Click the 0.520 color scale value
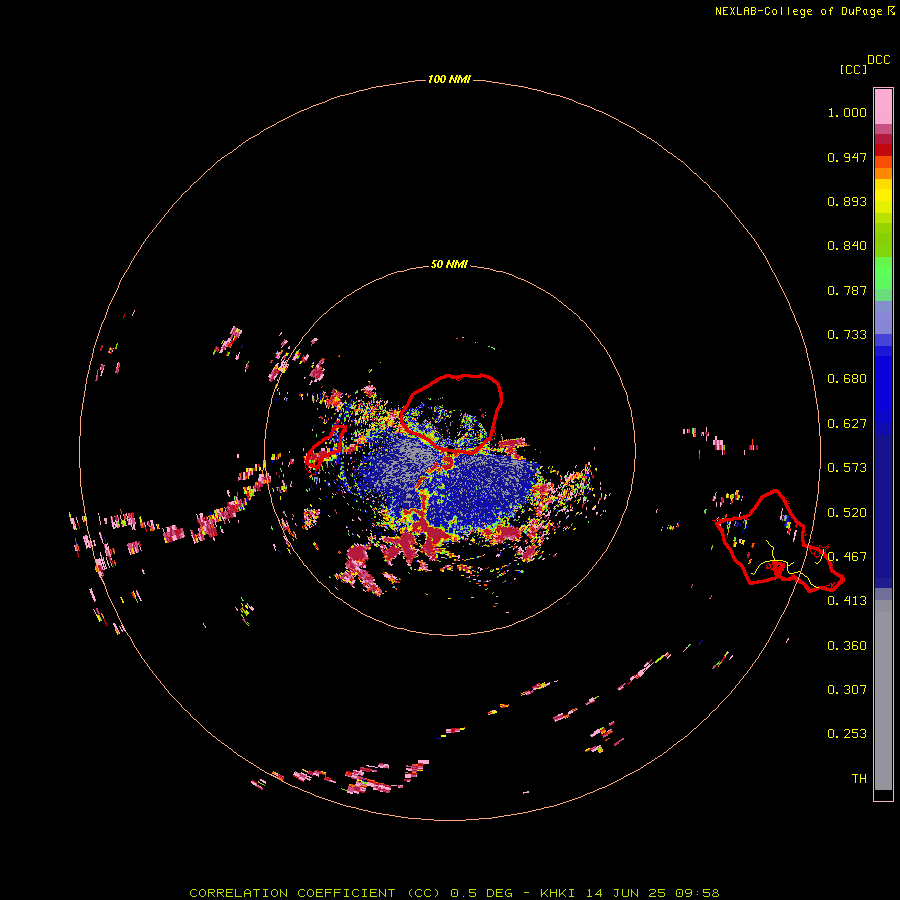The height and width of the screenshot is (900, 900). (847, 513)
